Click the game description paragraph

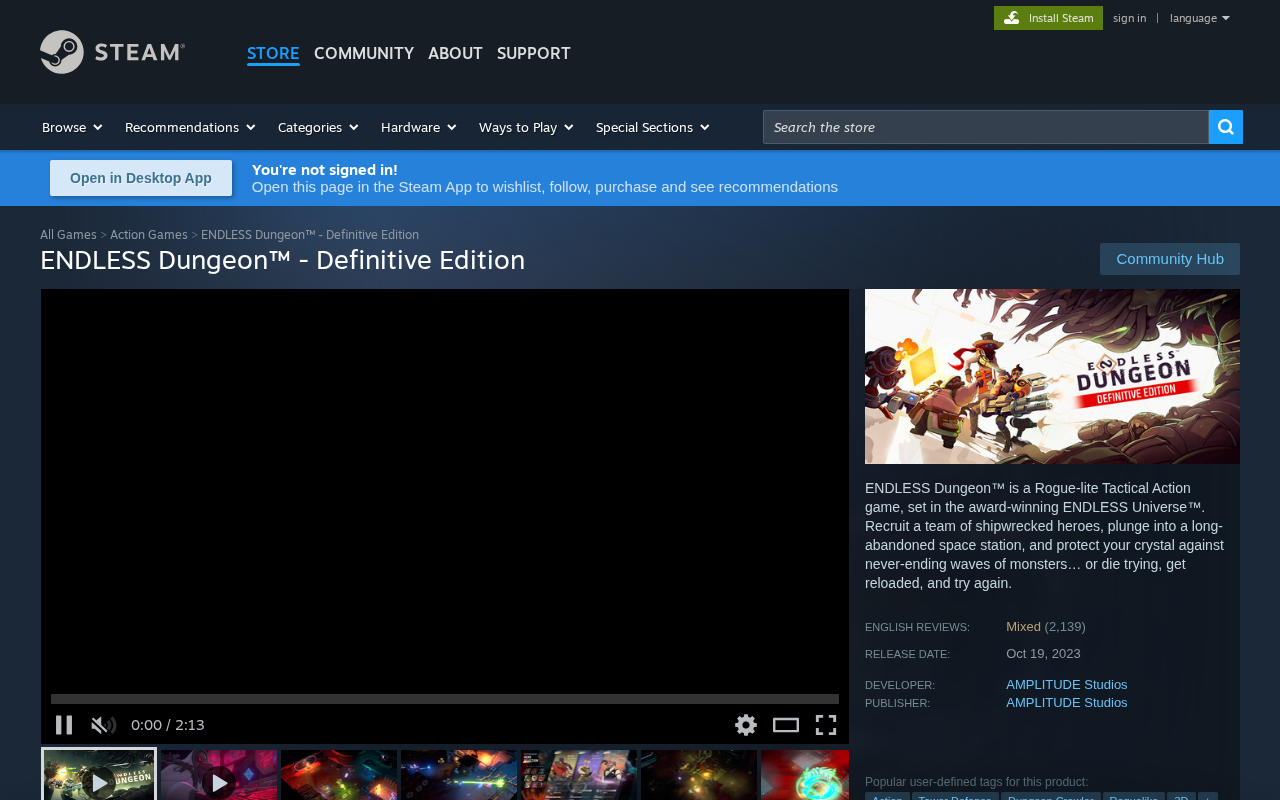(1045, 536)
